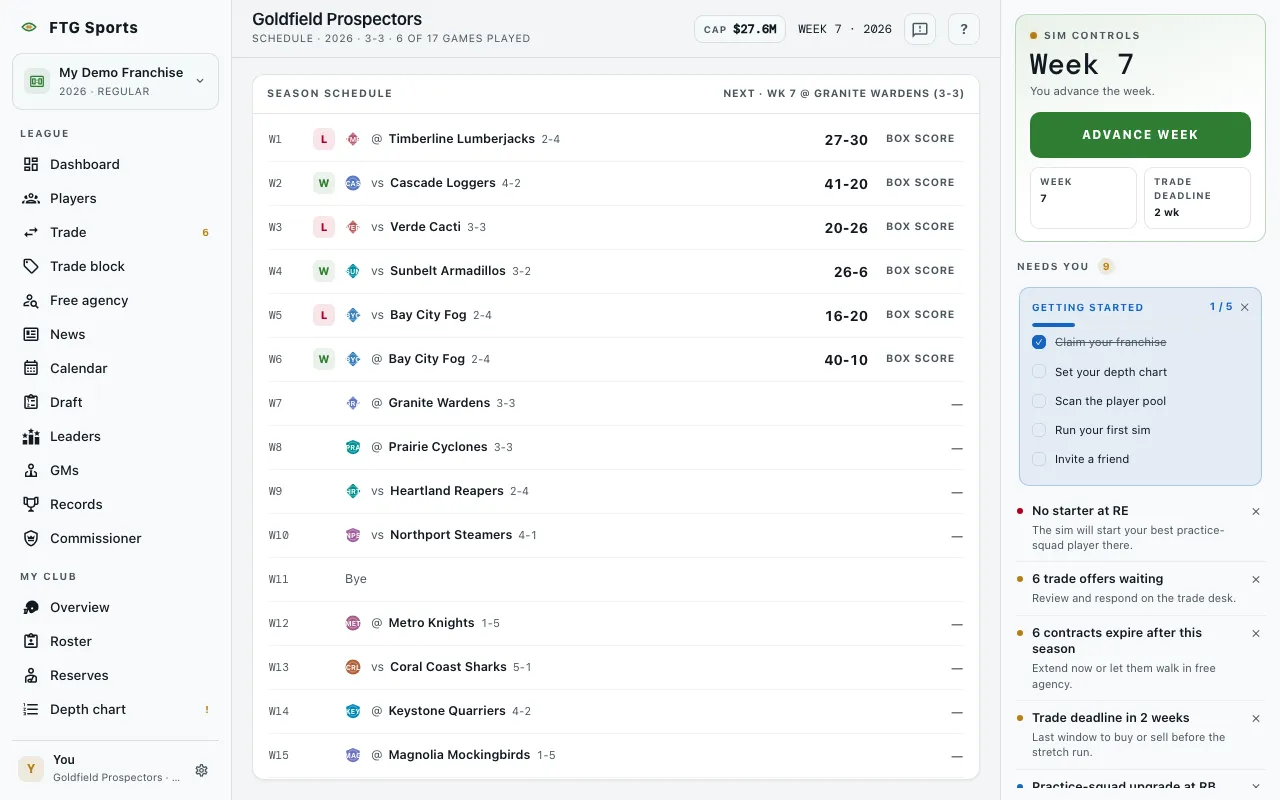Open the Commissioner shield icon
Screen dimensions: 1280x800
[31, 538]
